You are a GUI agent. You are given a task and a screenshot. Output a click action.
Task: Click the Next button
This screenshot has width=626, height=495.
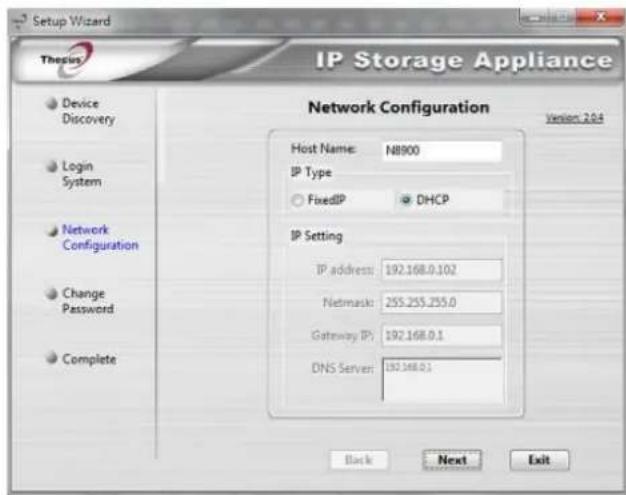[452, 460]
